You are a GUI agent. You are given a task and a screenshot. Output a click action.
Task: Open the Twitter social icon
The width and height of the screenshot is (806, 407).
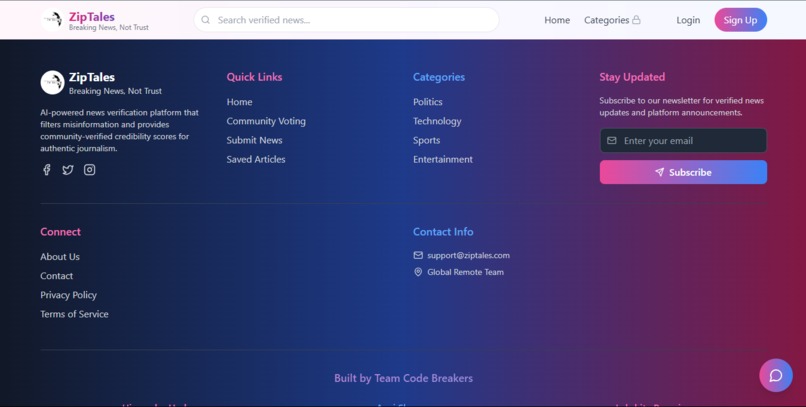coord(68,170)
